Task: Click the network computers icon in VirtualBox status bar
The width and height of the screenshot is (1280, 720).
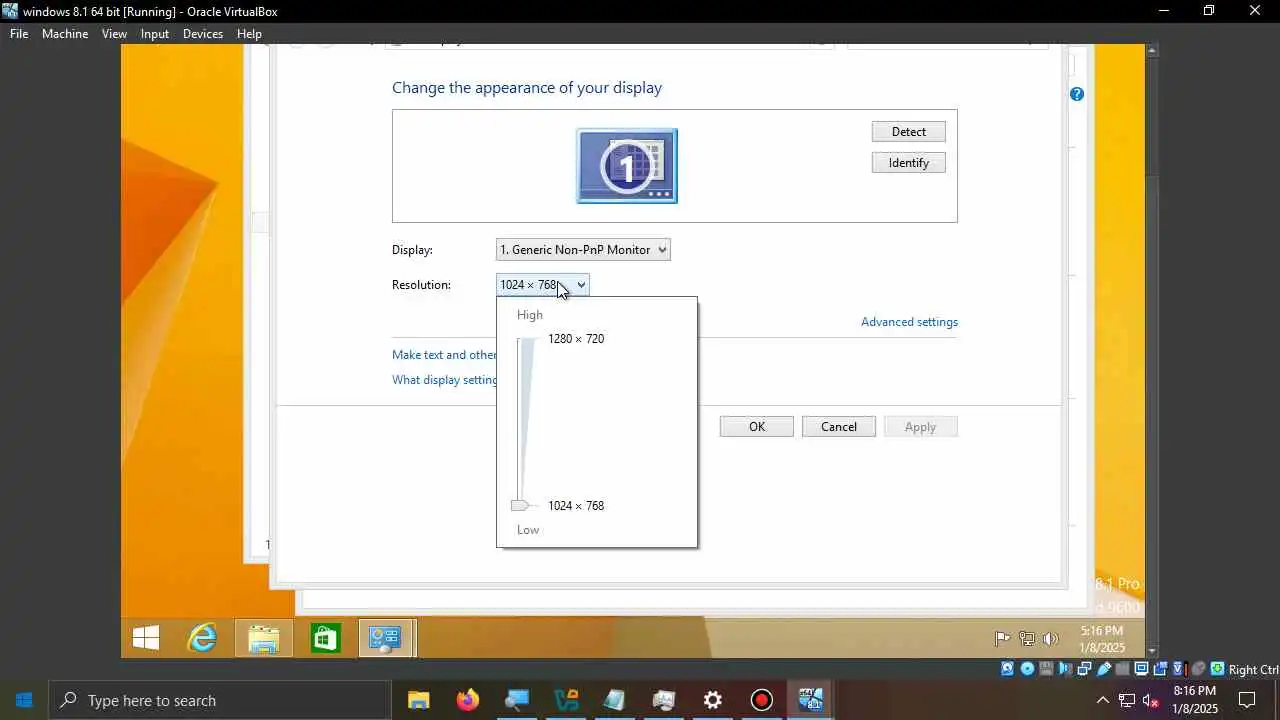Action: click(1084, 669)
